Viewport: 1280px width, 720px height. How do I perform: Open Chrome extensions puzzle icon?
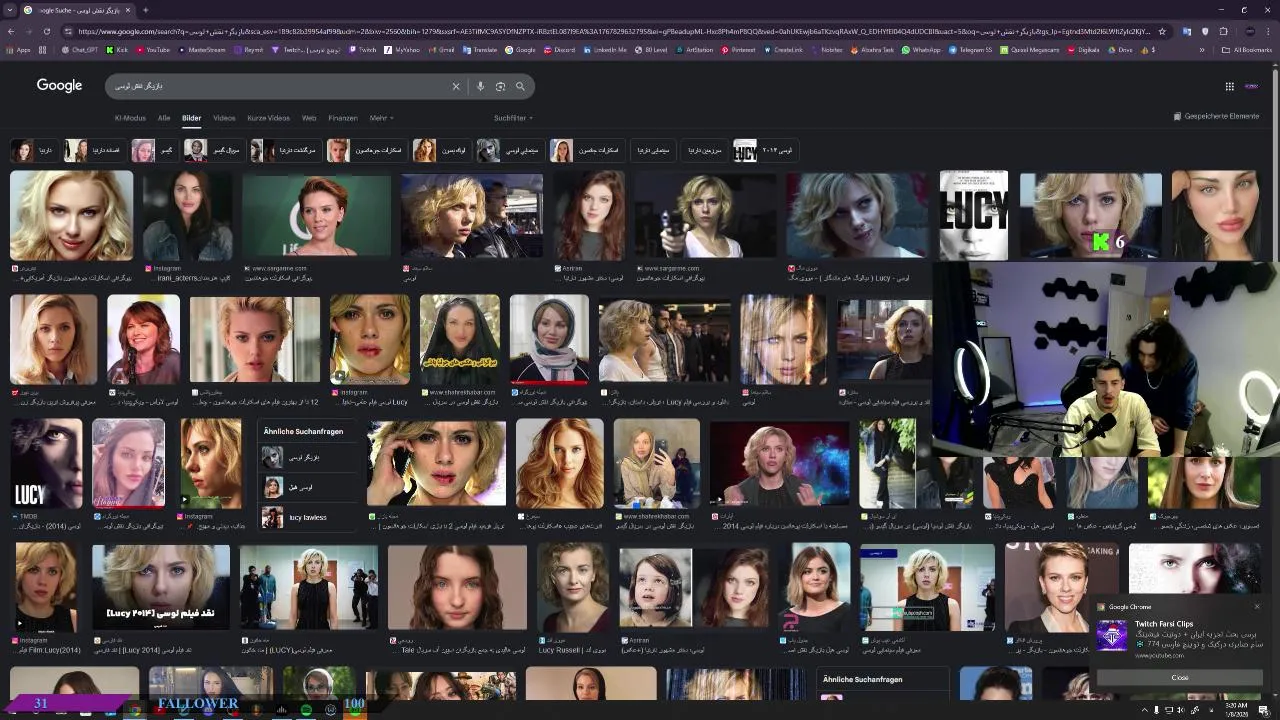(1223, 31)
